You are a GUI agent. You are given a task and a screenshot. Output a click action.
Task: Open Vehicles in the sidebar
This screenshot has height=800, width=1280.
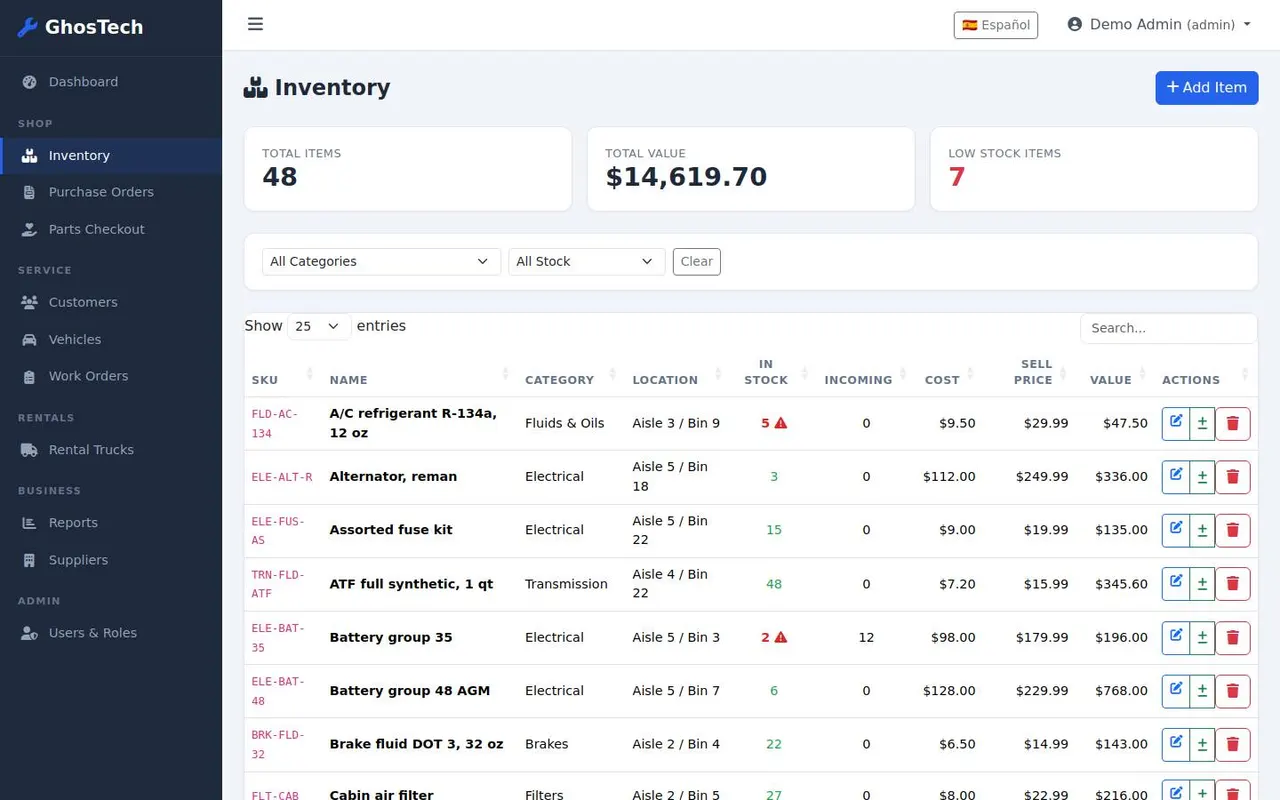(x=111, y=339)
